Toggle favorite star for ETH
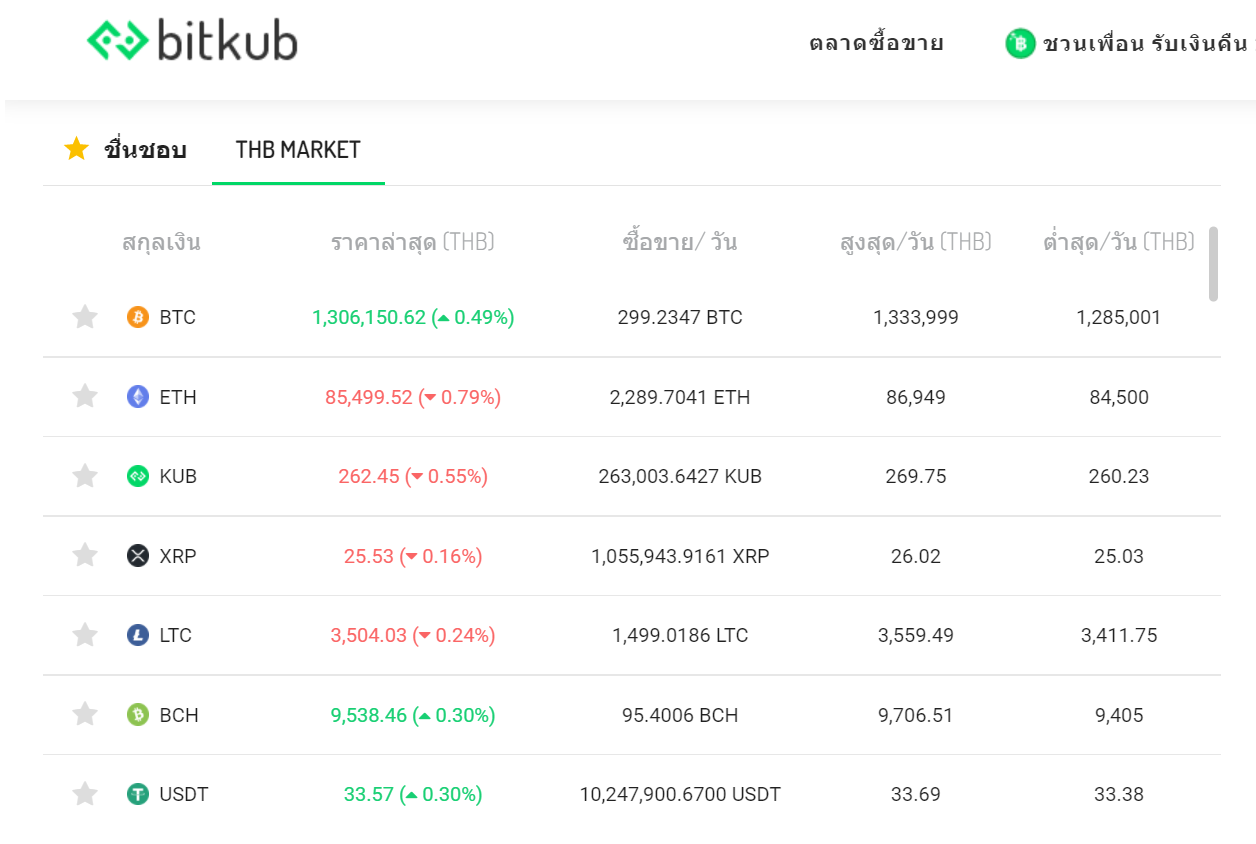 click(85, 396)
